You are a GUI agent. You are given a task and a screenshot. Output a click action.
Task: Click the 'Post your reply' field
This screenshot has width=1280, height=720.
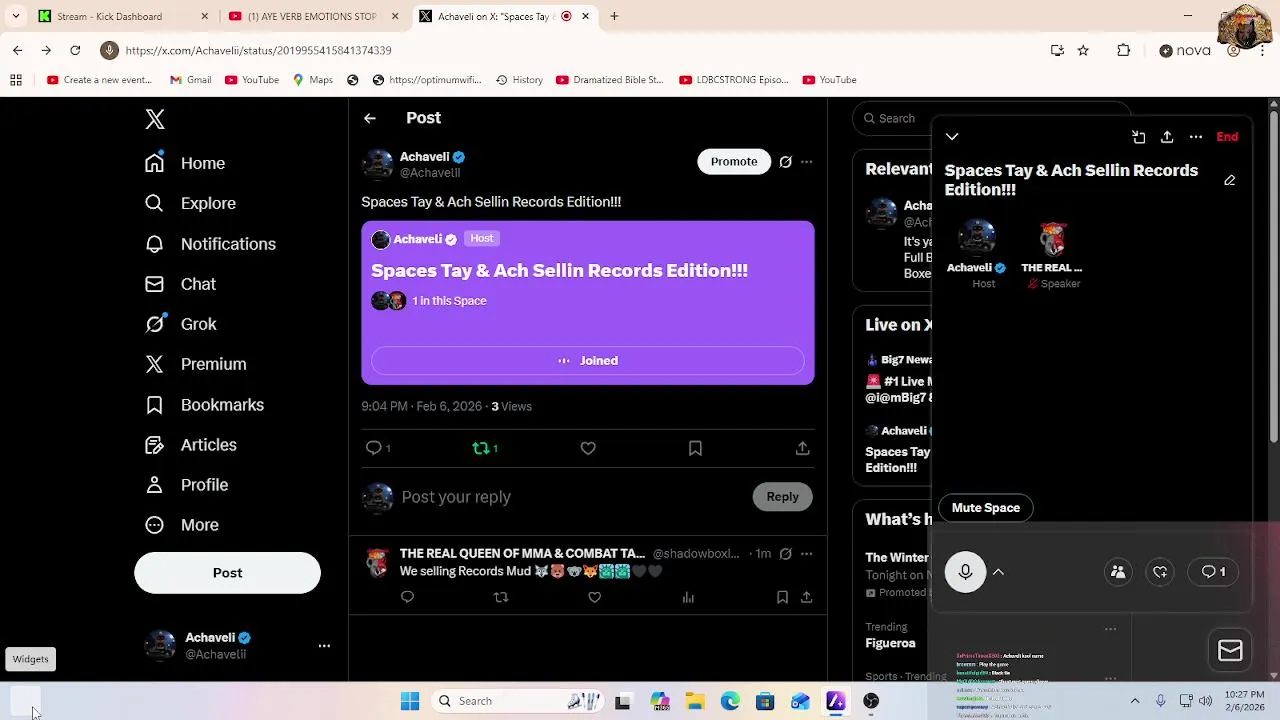pyautogui.click(x=570, y=497)
